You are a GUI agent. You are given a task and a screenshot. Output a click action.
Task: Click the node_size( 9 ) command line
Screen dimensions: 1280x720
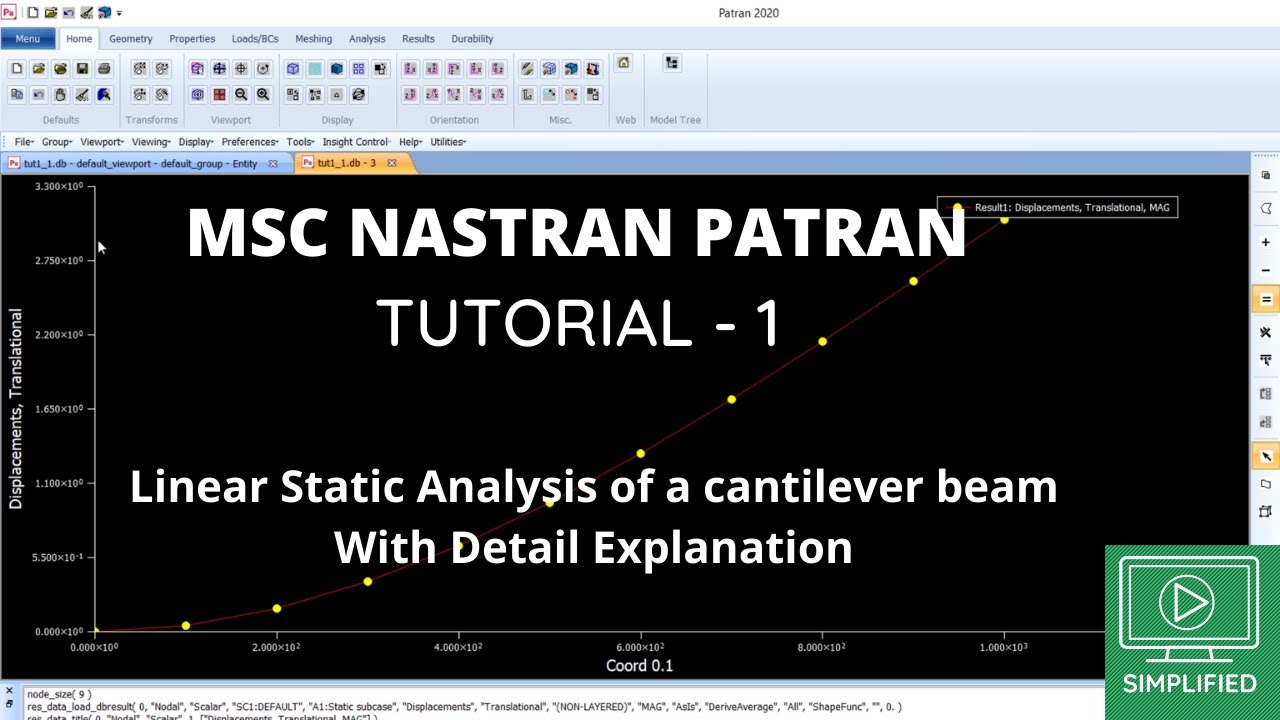[x=59, y=694]
